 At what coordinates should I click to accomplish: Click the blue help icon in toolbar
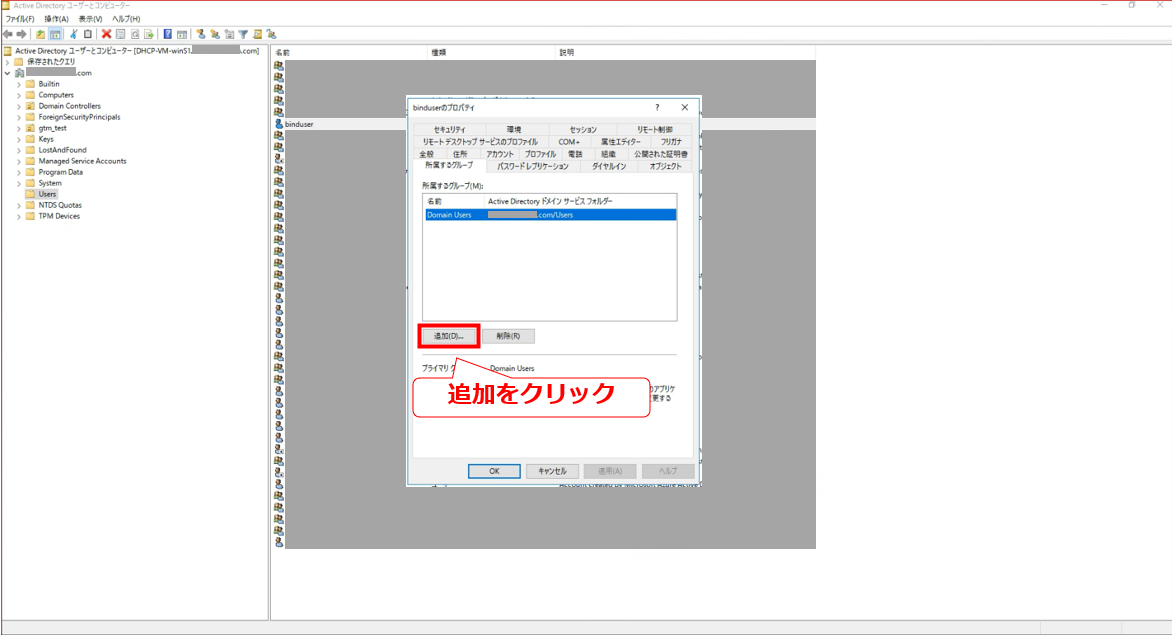[167, 34]
